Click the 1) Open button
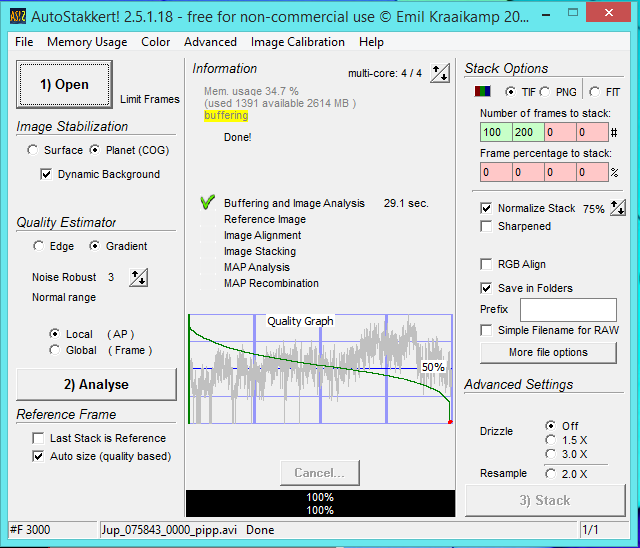The image size is (640, 548). point(64,84)
